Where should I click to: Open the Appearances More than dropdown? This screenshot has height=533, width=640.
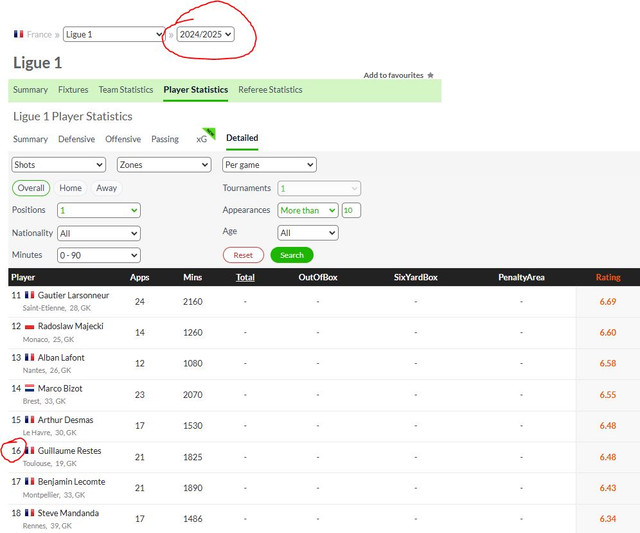coord(308,210)
